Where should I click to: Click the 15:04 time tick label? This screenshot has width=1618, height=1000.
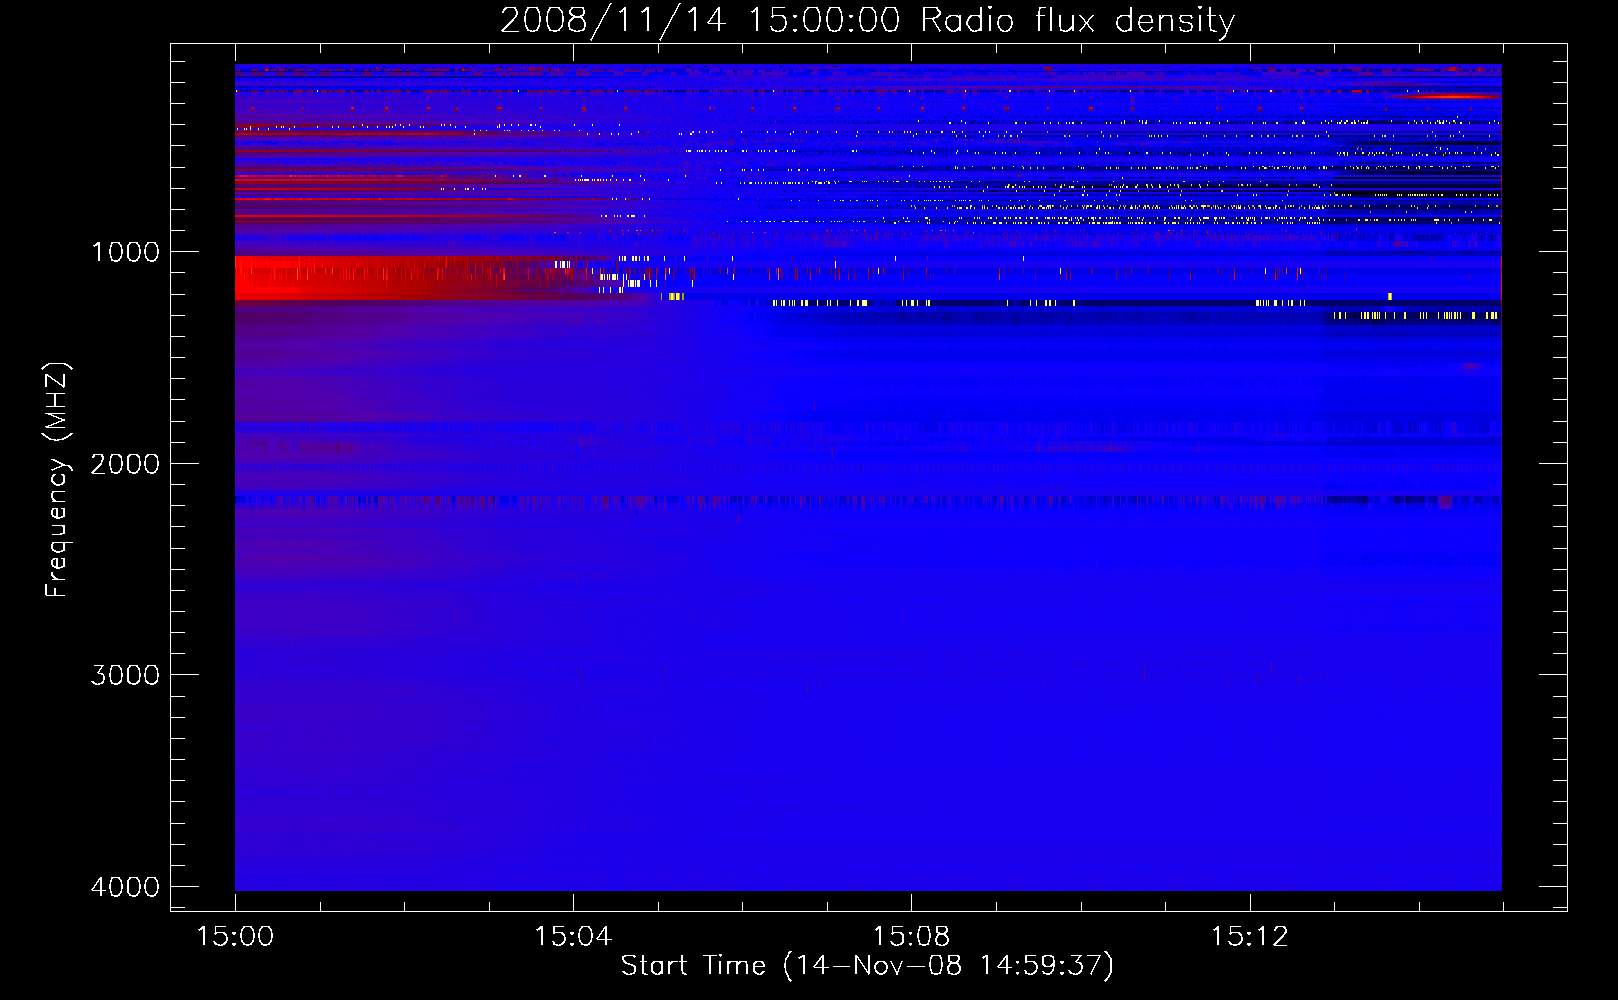click(573, 937)
